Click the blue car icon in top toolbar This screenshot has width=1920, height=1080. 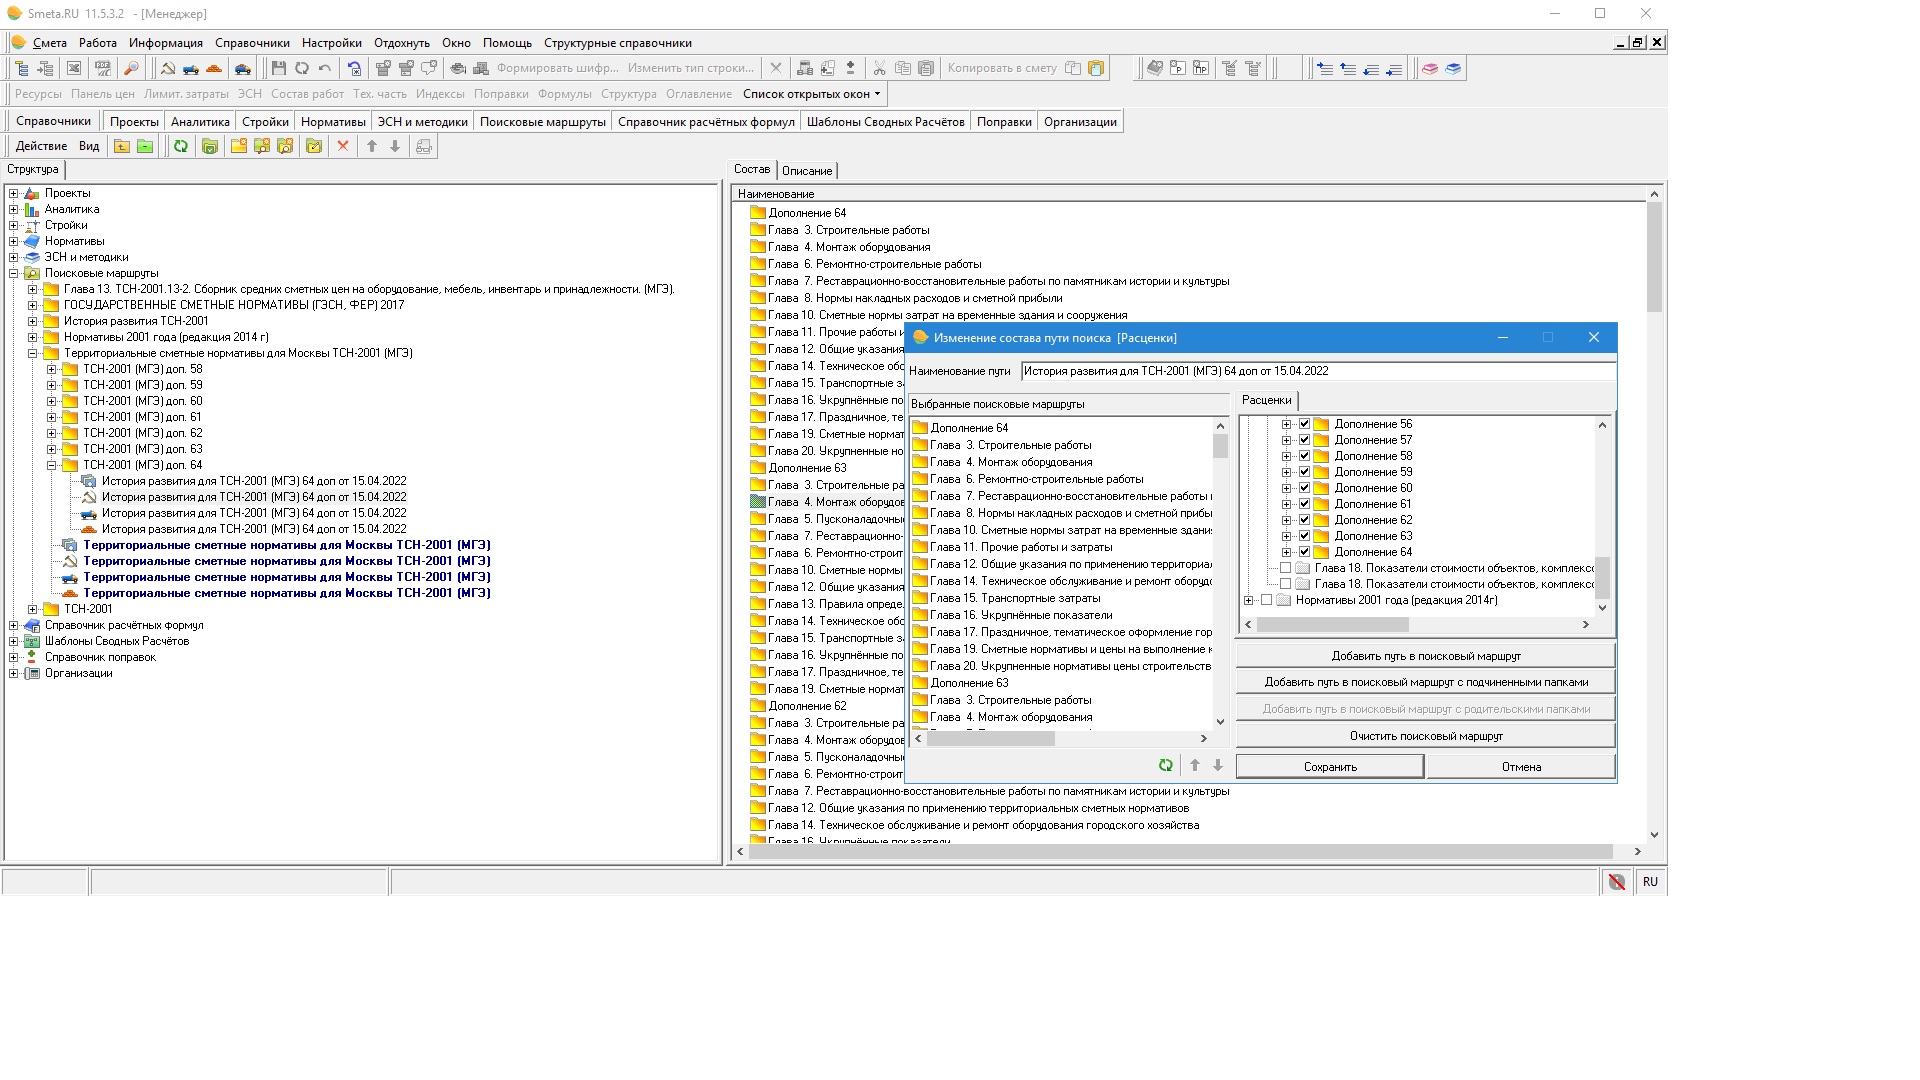click(242, 68)
